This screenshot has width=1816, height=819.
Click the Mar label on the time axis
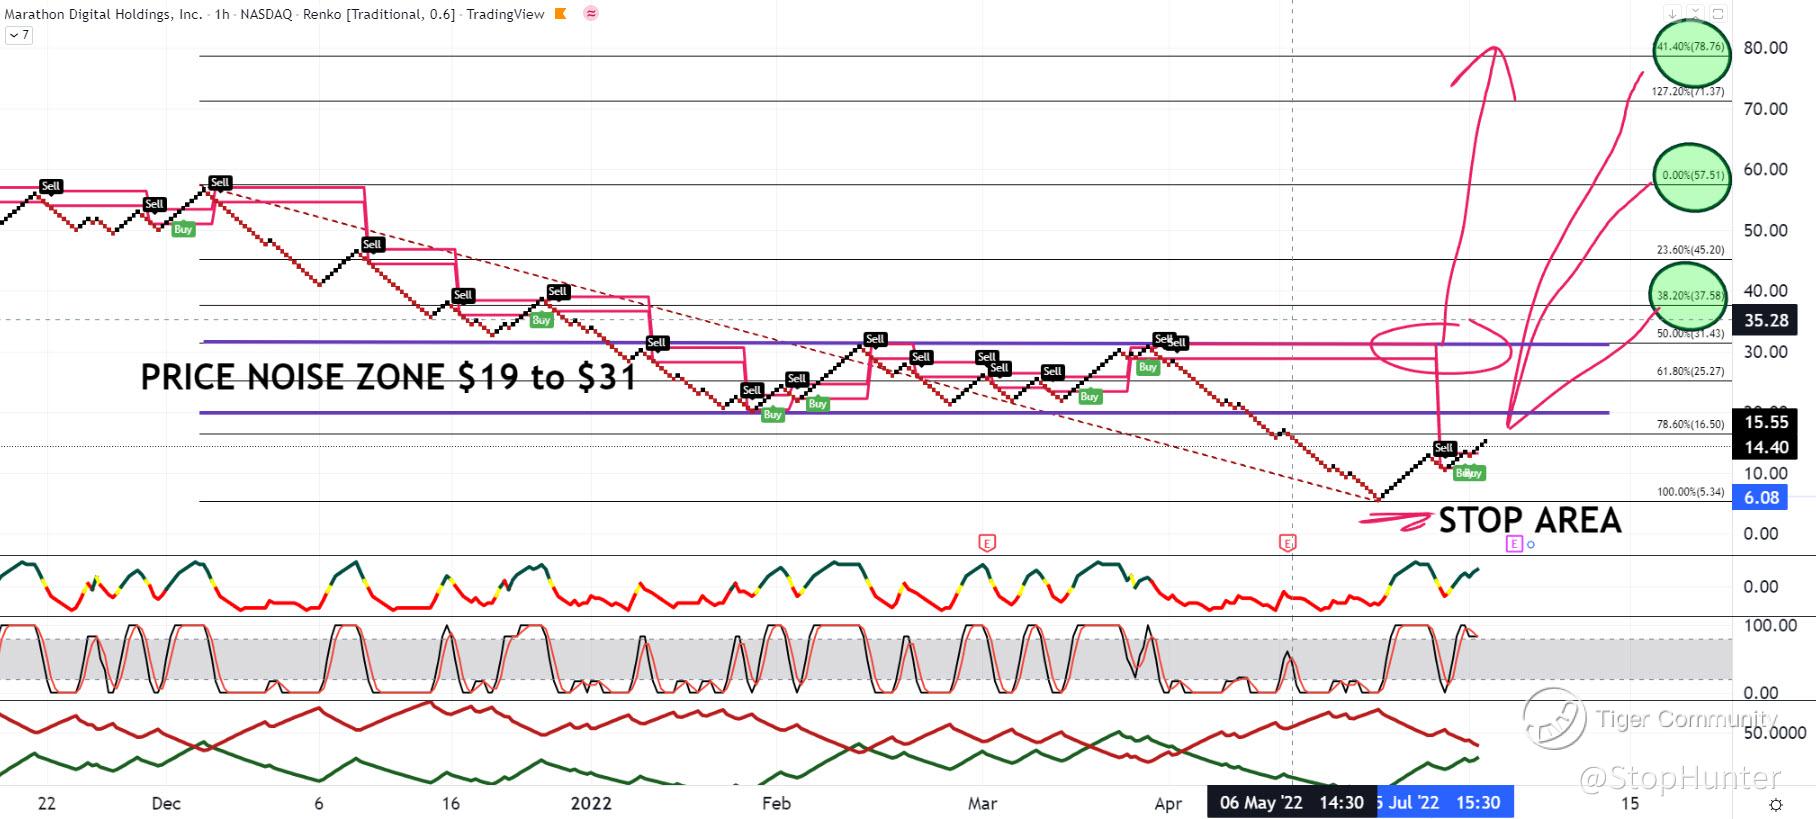(983, 803)
